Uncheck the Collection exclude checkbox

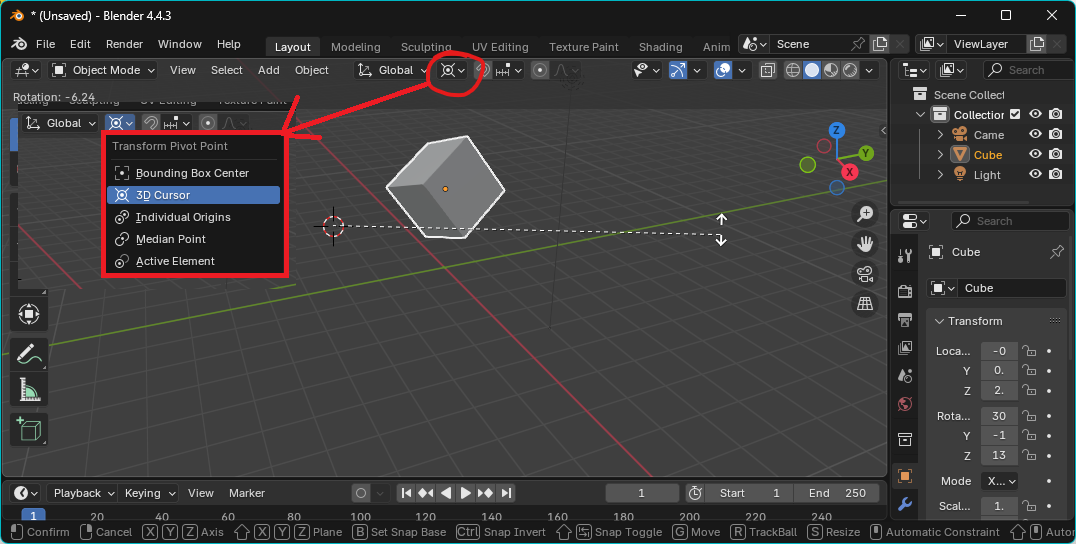point(1015,115)
